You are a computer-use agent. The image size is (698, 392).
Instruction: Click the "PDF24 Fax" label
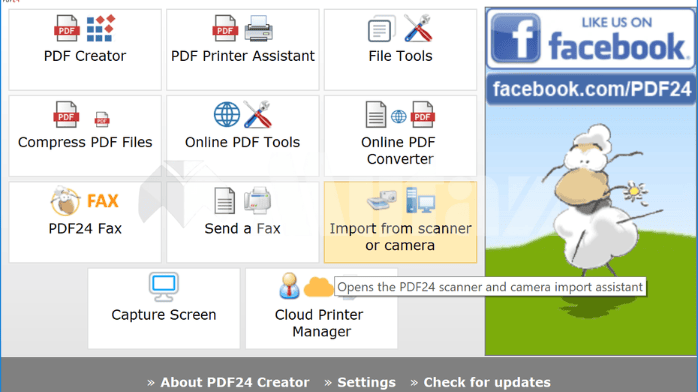click(85, 229)
